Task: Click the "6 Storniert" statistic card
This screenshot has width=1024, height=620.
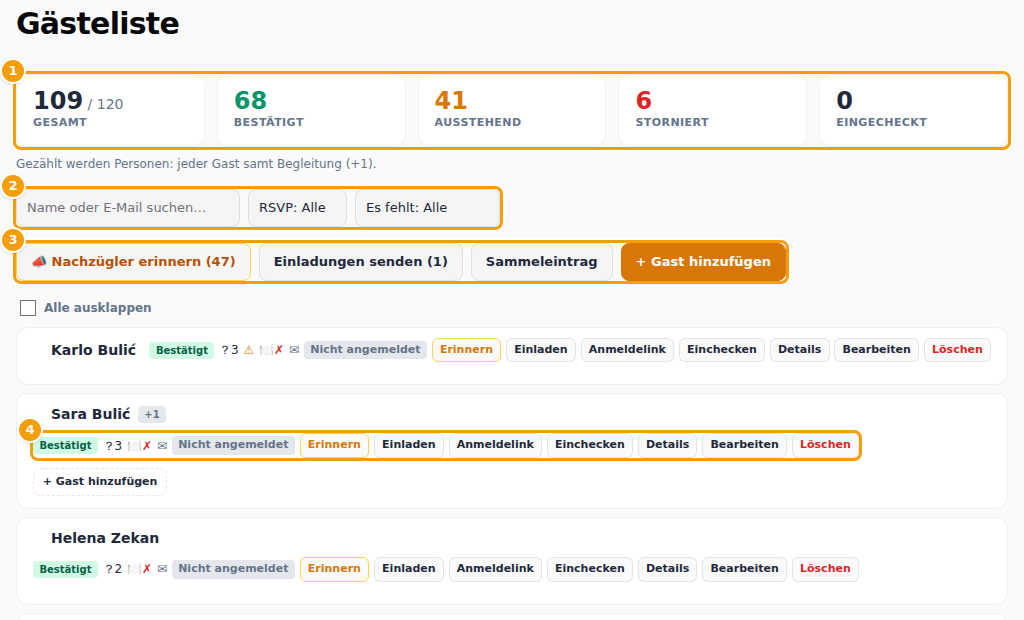Action: [x=712, y=110]
